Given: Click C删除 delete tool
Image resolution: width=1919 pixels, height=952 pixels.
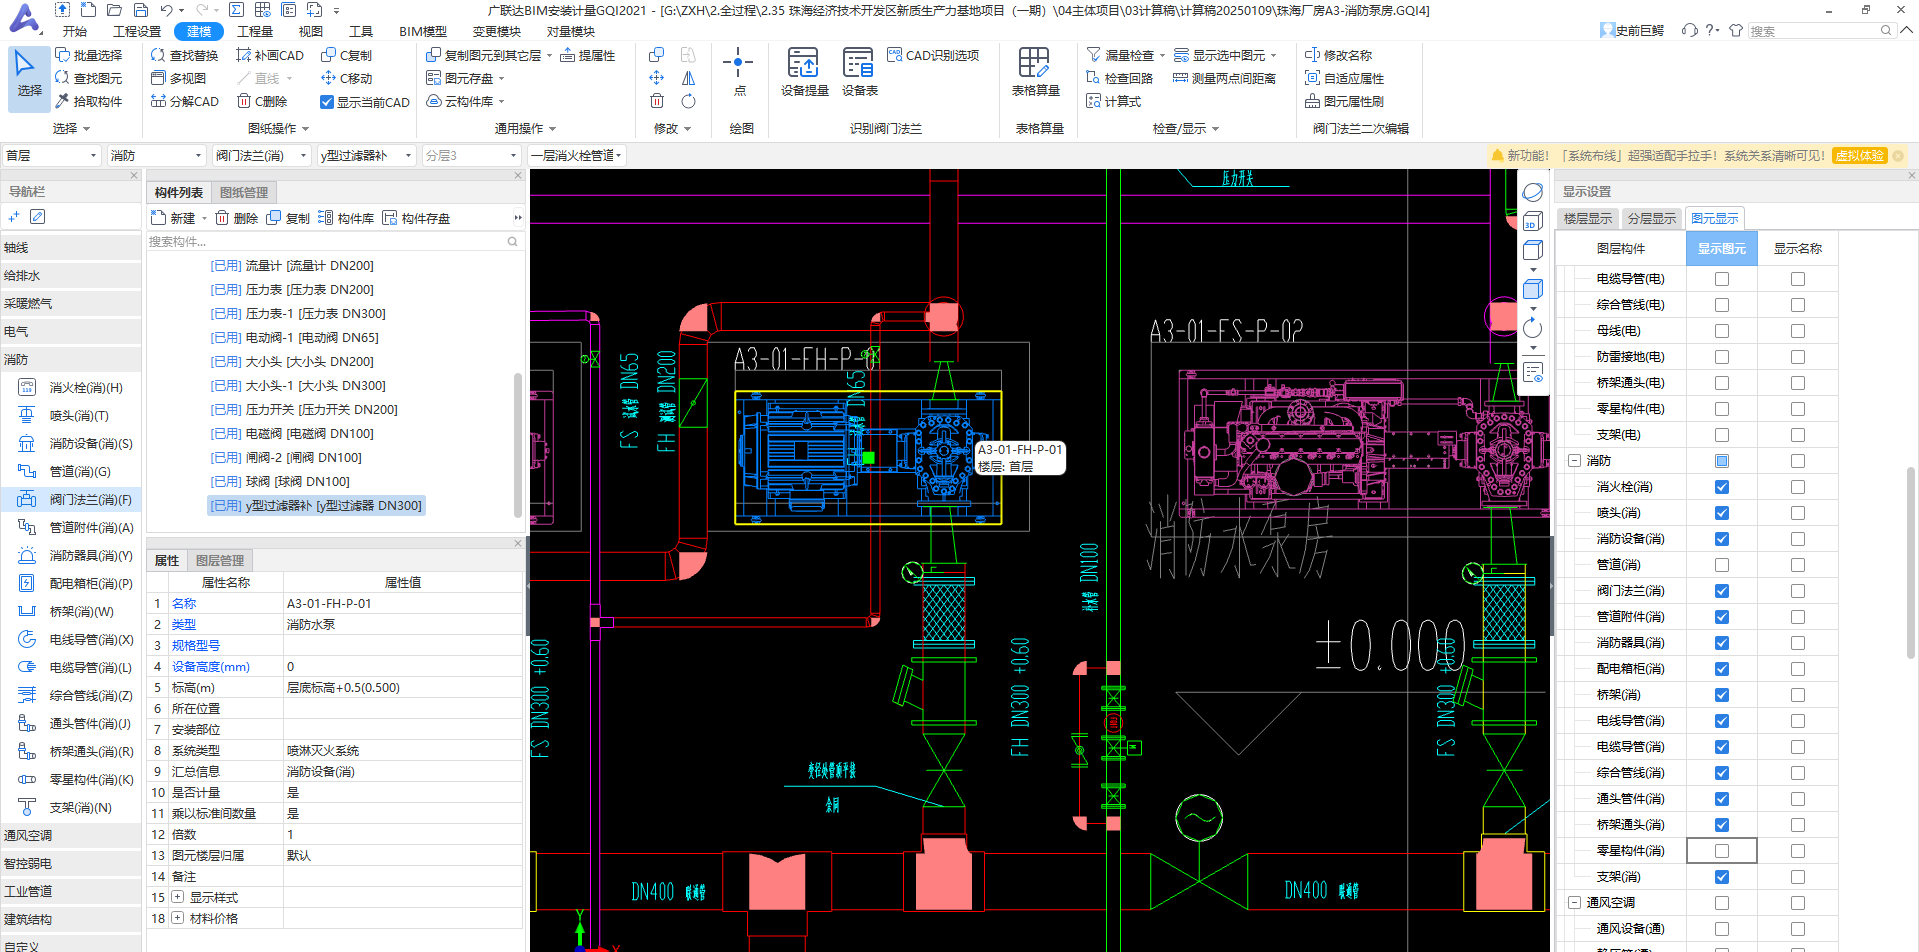Looking at the screenshot, I should pyautogui.click(x=262, y=101).
